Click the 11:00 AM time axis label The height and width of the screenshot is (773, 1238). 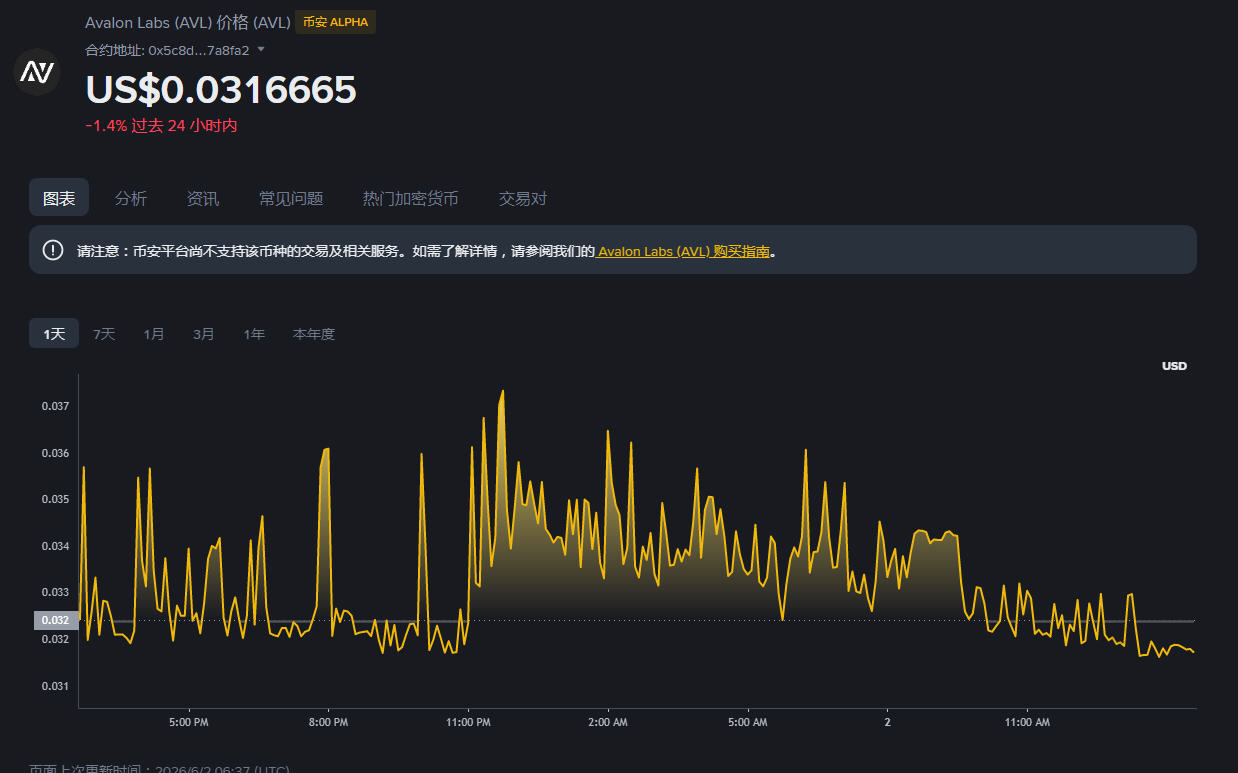[x=1028, y=722]
